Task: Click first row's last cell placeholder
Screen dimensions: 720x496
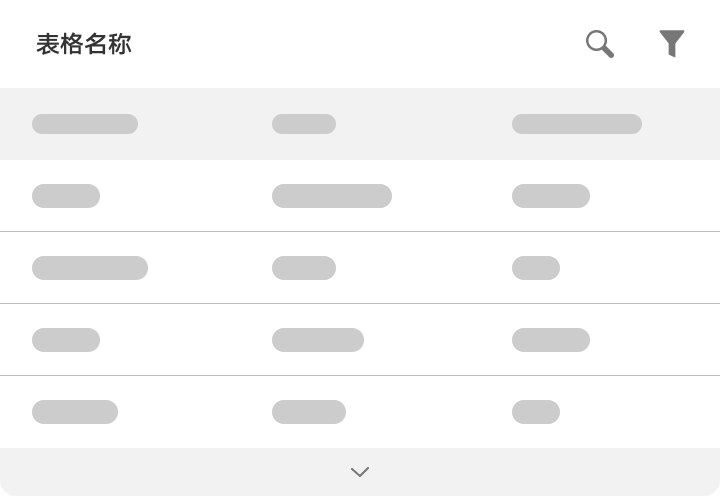Action: (x=551, y=196)
